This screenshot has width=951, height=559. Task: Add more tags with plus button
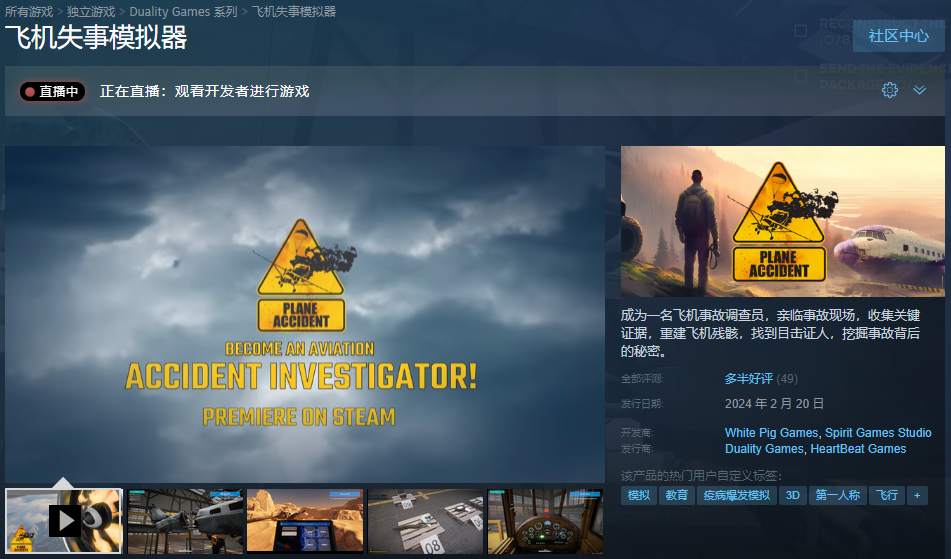point(917,495)
